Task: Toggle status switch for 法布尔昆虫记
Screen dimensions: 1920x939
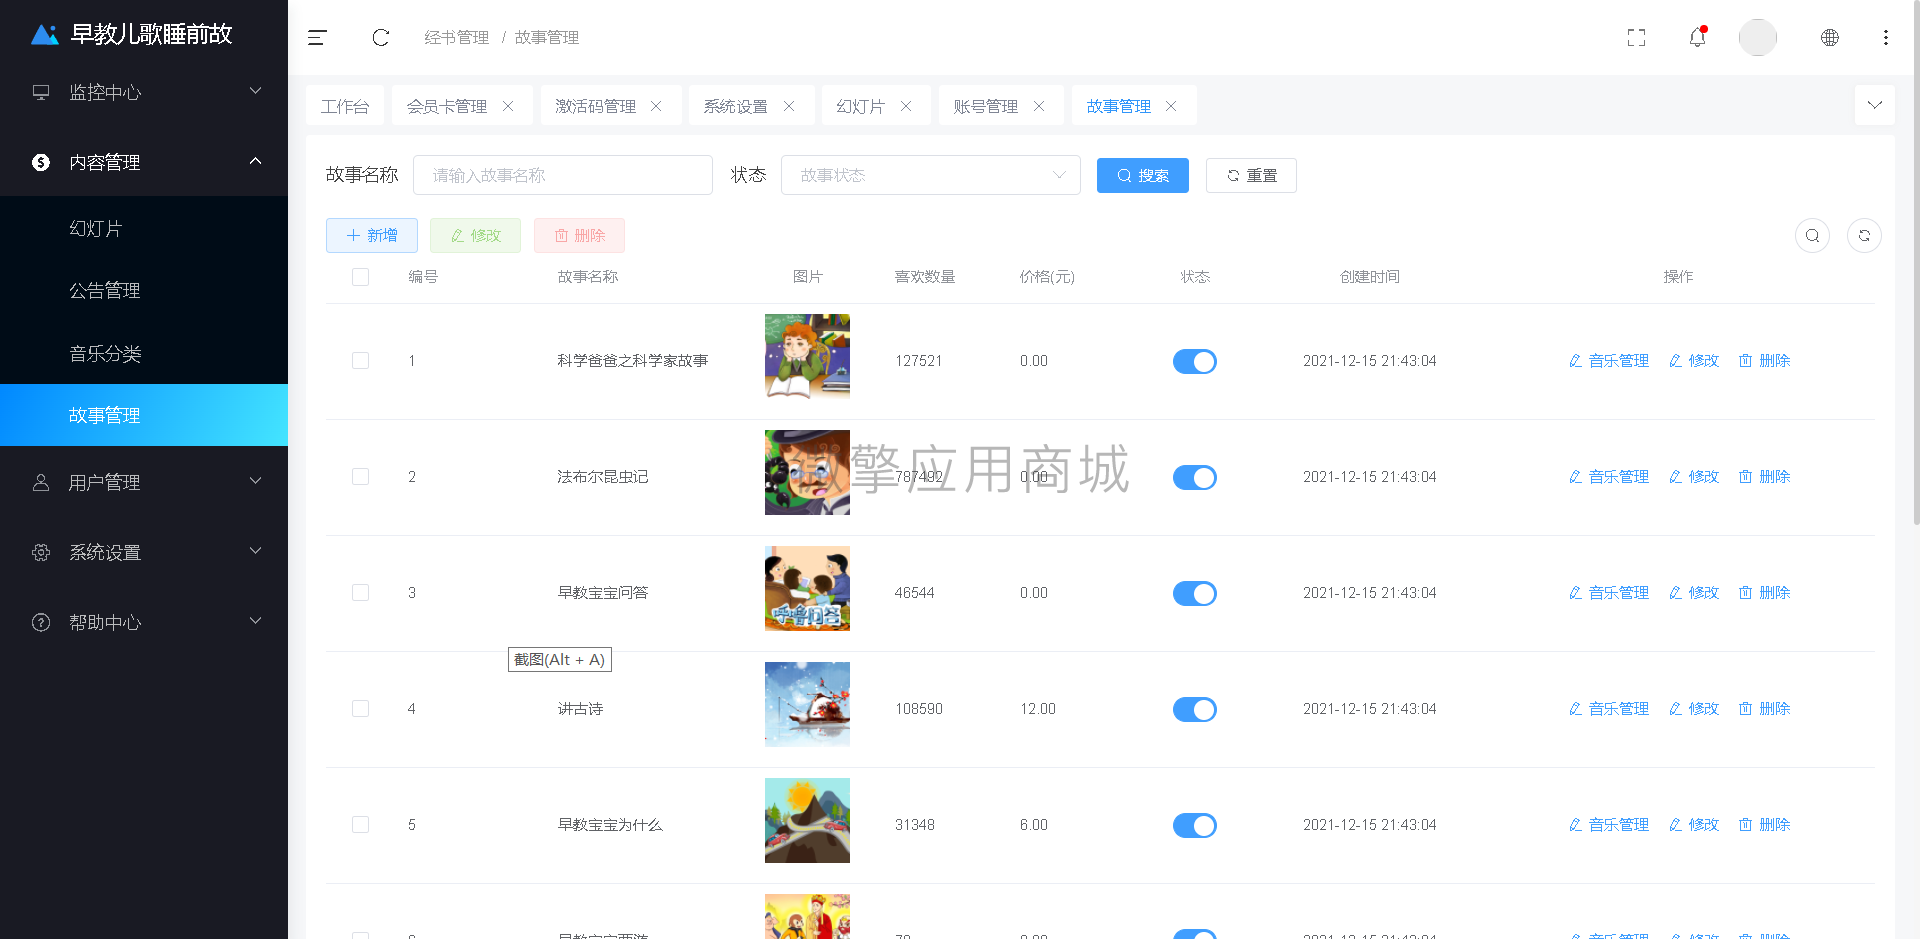Action: [x=1195, y=478]
